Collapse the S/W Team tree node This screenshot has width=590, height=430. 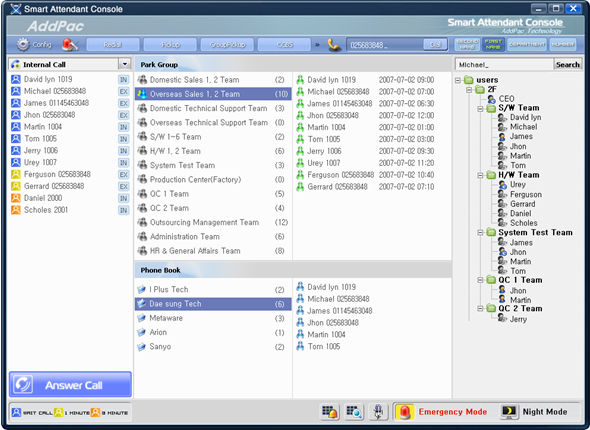[x=480, y=109]
